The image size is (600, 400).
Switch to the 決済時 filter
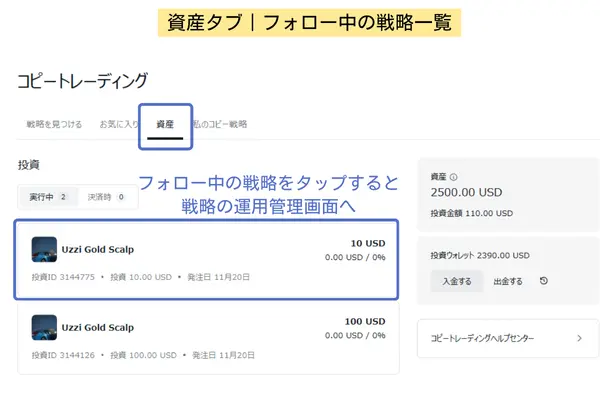[x=106, y=197]
